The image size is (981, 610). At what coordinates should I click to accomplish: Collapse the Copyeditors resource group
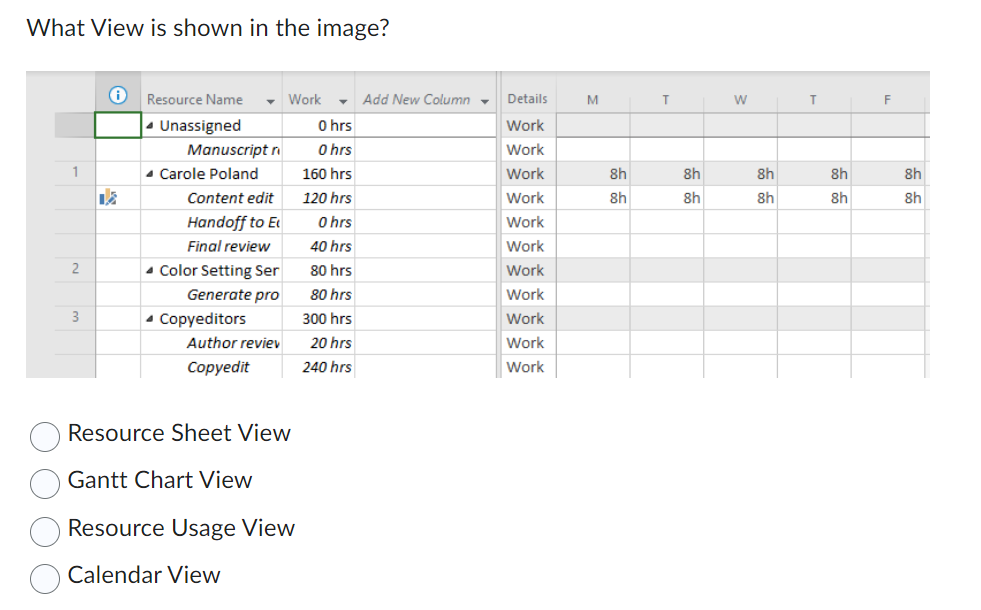point(151,318)
